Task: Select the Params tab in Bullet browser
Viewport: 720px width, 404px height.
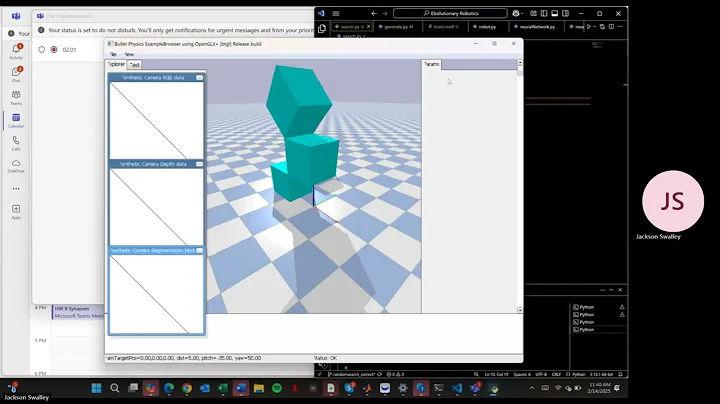Action: (431, 64)
